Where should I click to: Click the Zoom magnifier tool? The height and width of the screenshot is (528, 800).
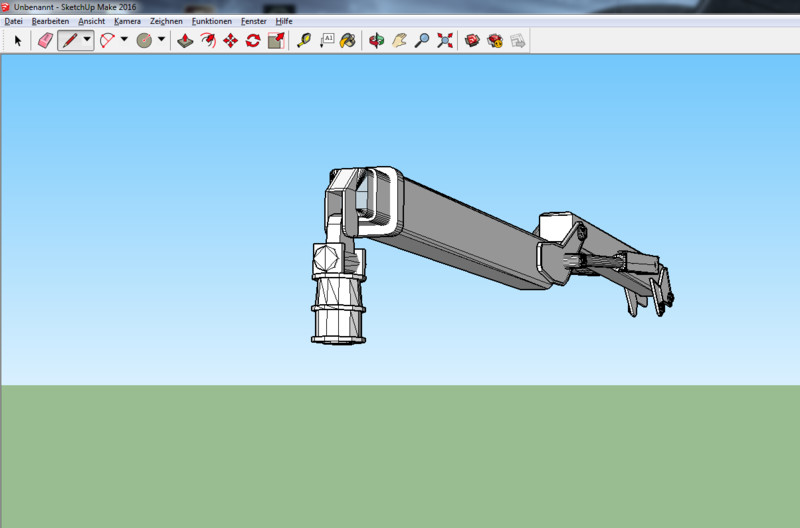coord(422,41)
